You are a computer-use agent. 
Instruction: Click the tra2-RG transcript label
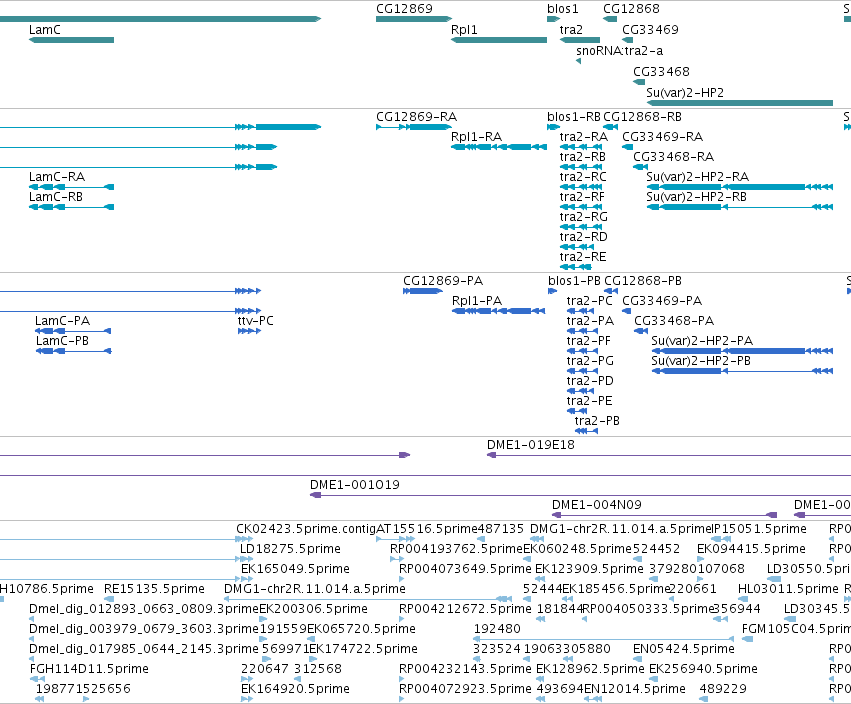click(583, 217)
